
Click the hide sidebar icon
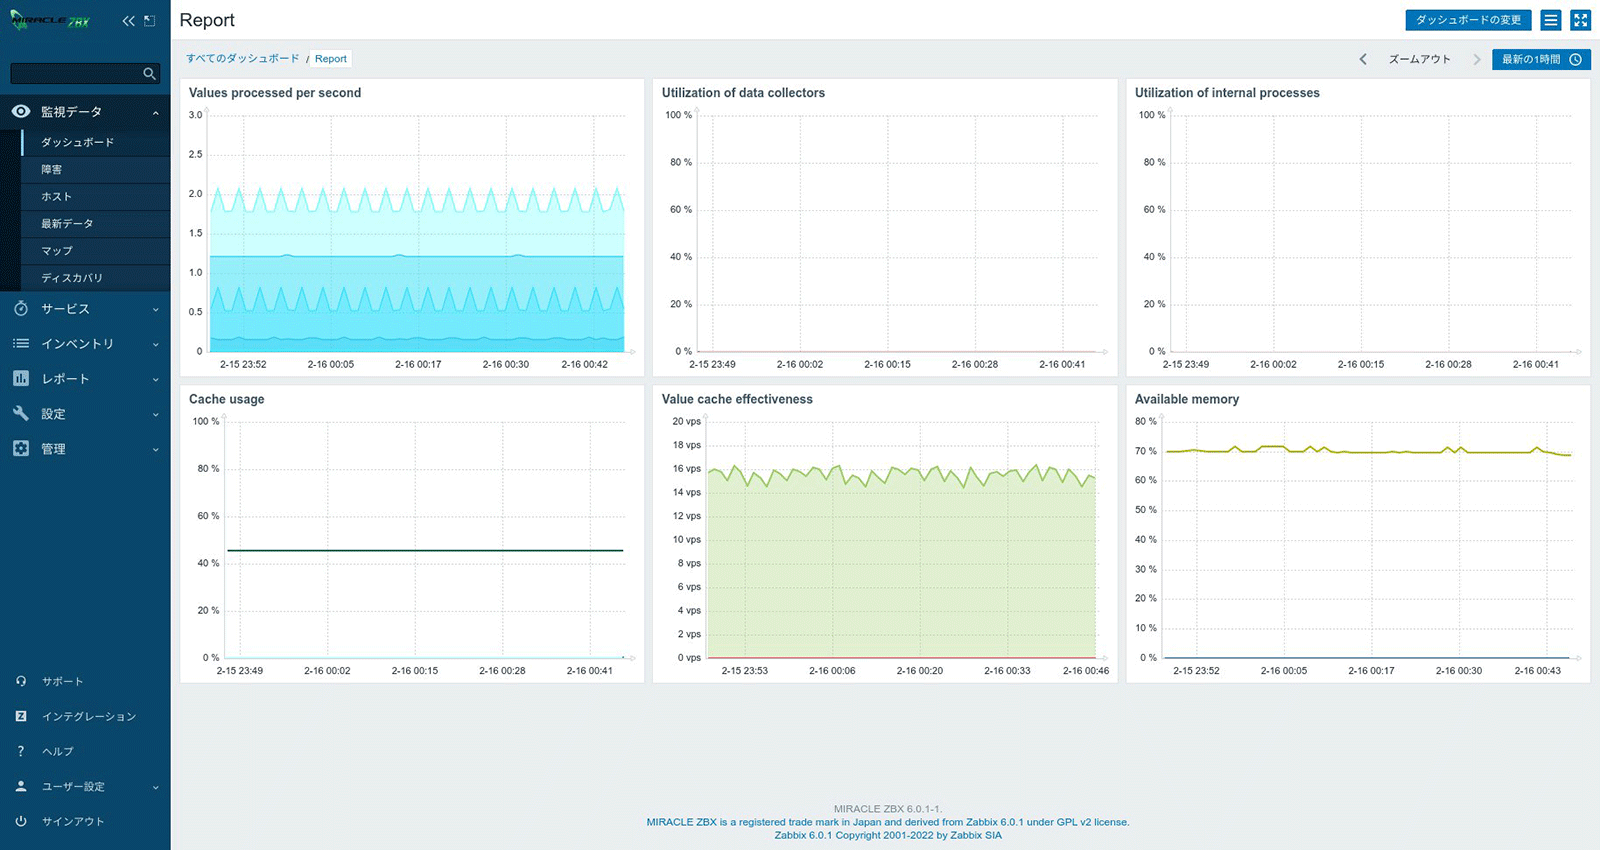pos(150,21)
